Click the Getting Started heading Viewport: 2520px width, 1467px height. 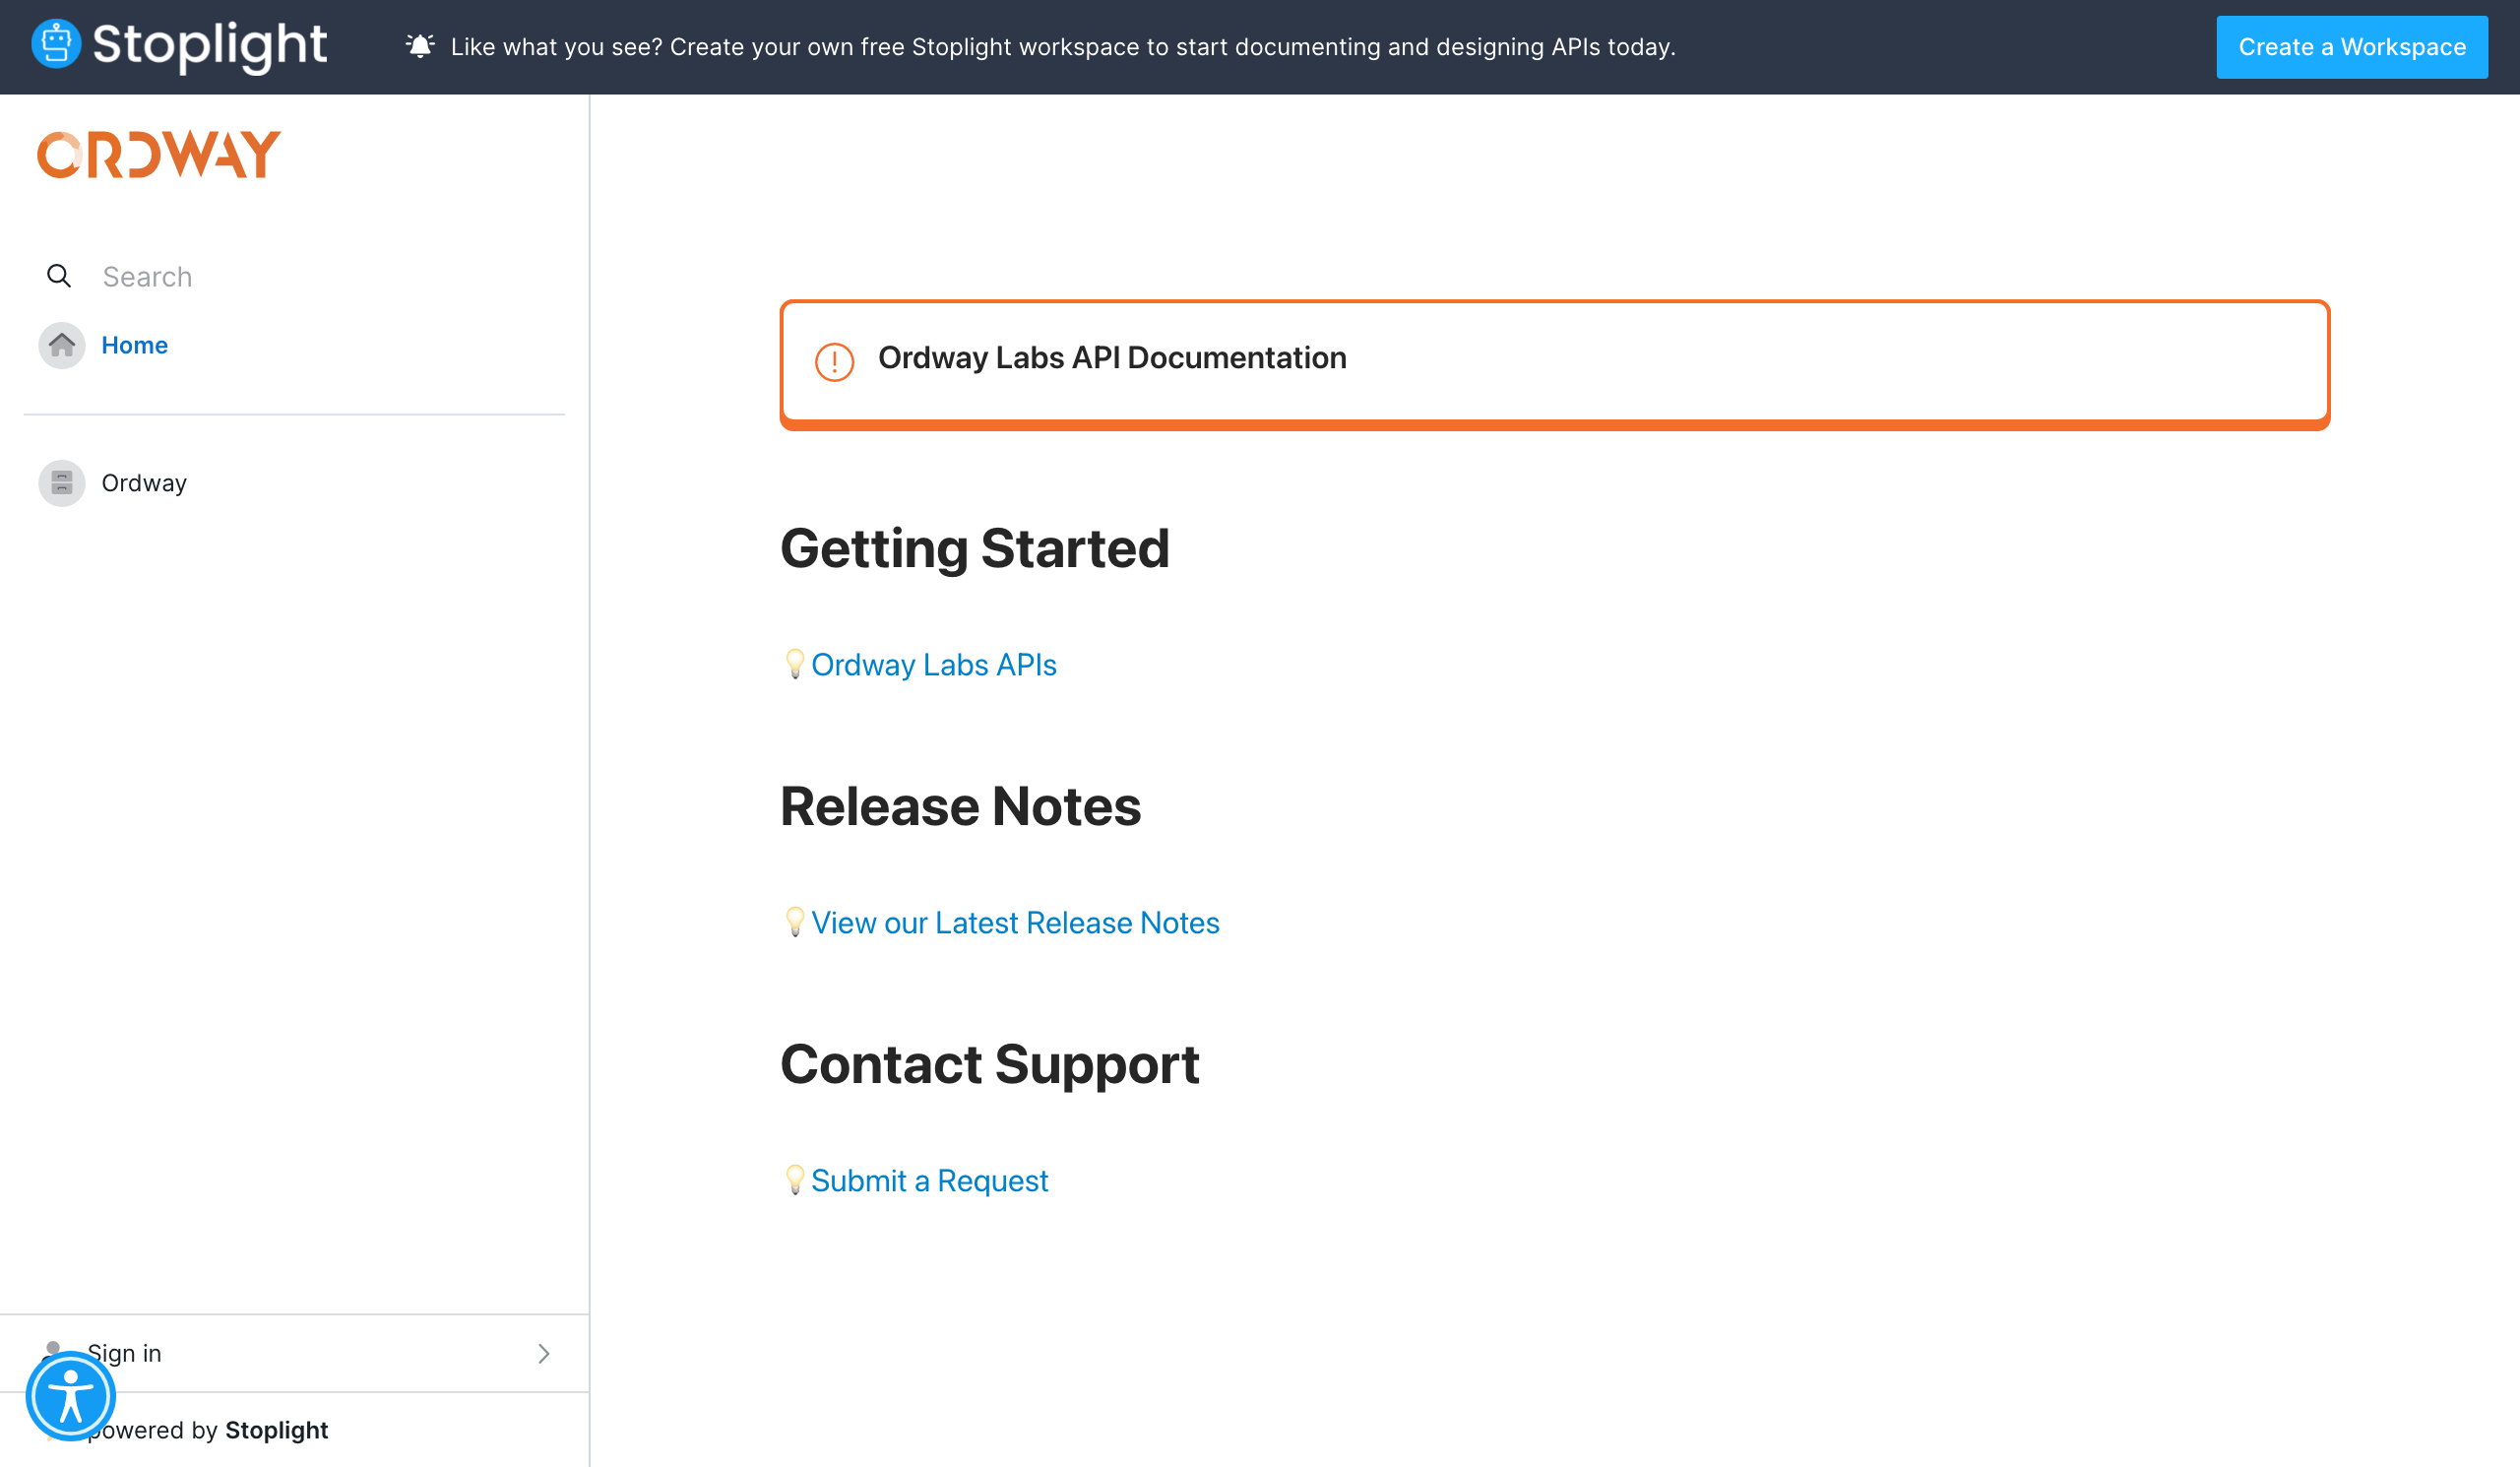click(975, 548)
